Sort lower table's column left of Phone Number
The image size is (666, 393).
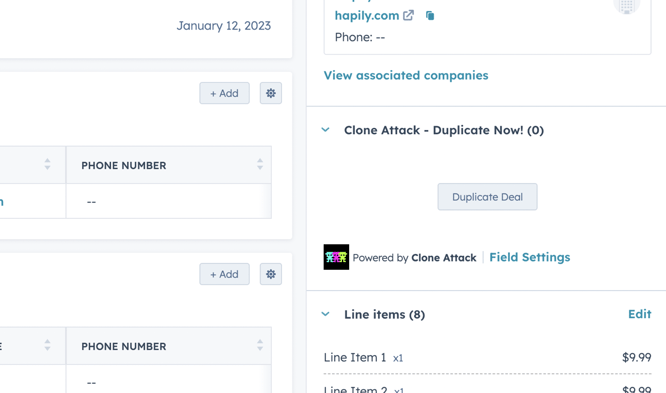click(x=47, y=345)
